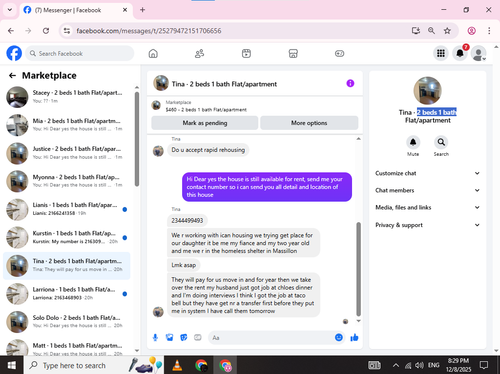Send a thumbs up like
The width and height of the screenshot is (500, 374).
coord(354,338)
